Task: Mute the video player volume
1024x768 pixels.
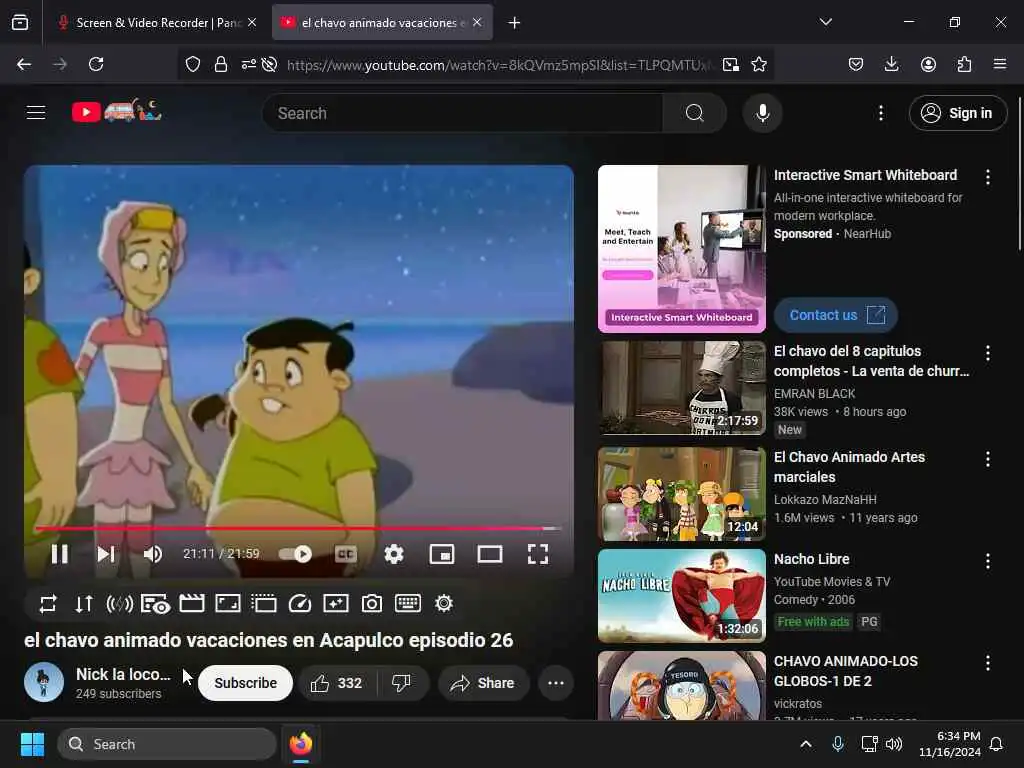Action: pos(153,554)
